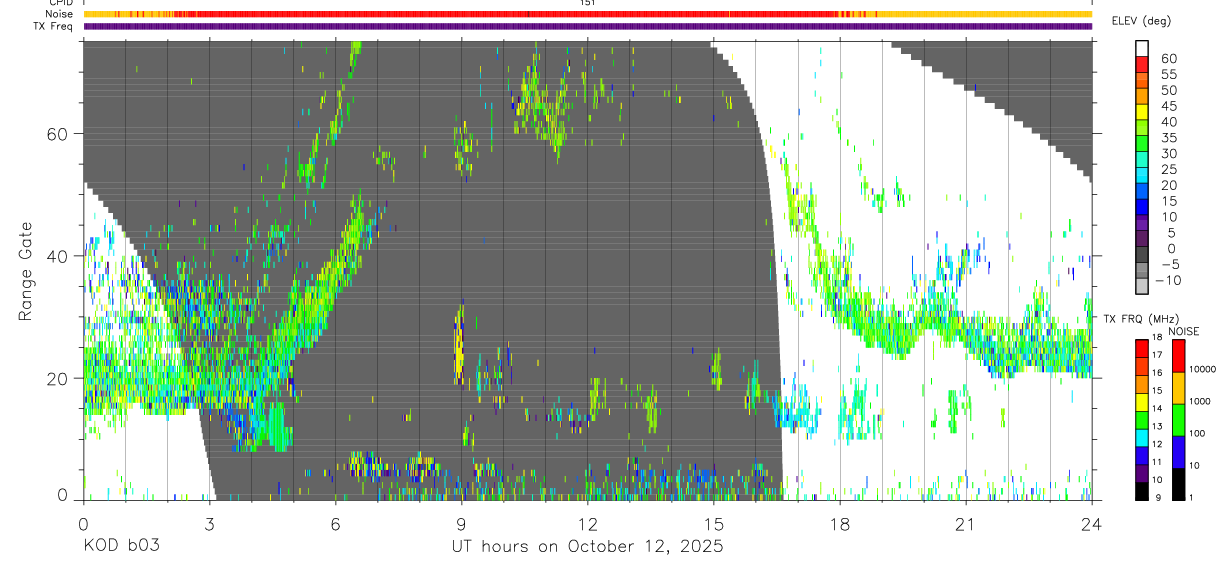Click the white top segment of ELEV colorbar
This screenshot has width=1228, height=567.
click(x=1142, y=48)
